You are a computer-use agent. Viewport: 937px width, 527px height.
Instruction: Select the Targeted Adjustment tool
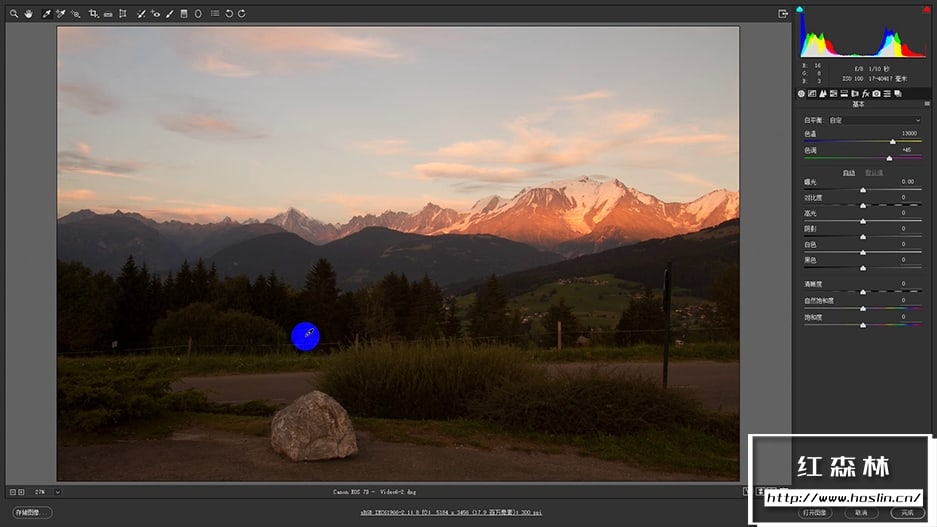[x=75, y=14]
